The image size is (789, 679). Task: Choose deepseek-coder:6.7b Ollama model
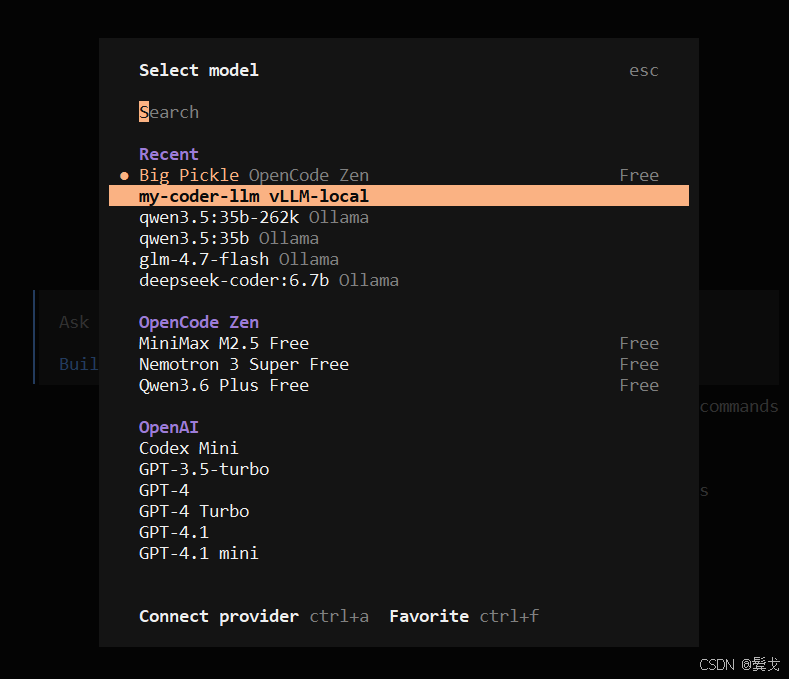[399, 280]
